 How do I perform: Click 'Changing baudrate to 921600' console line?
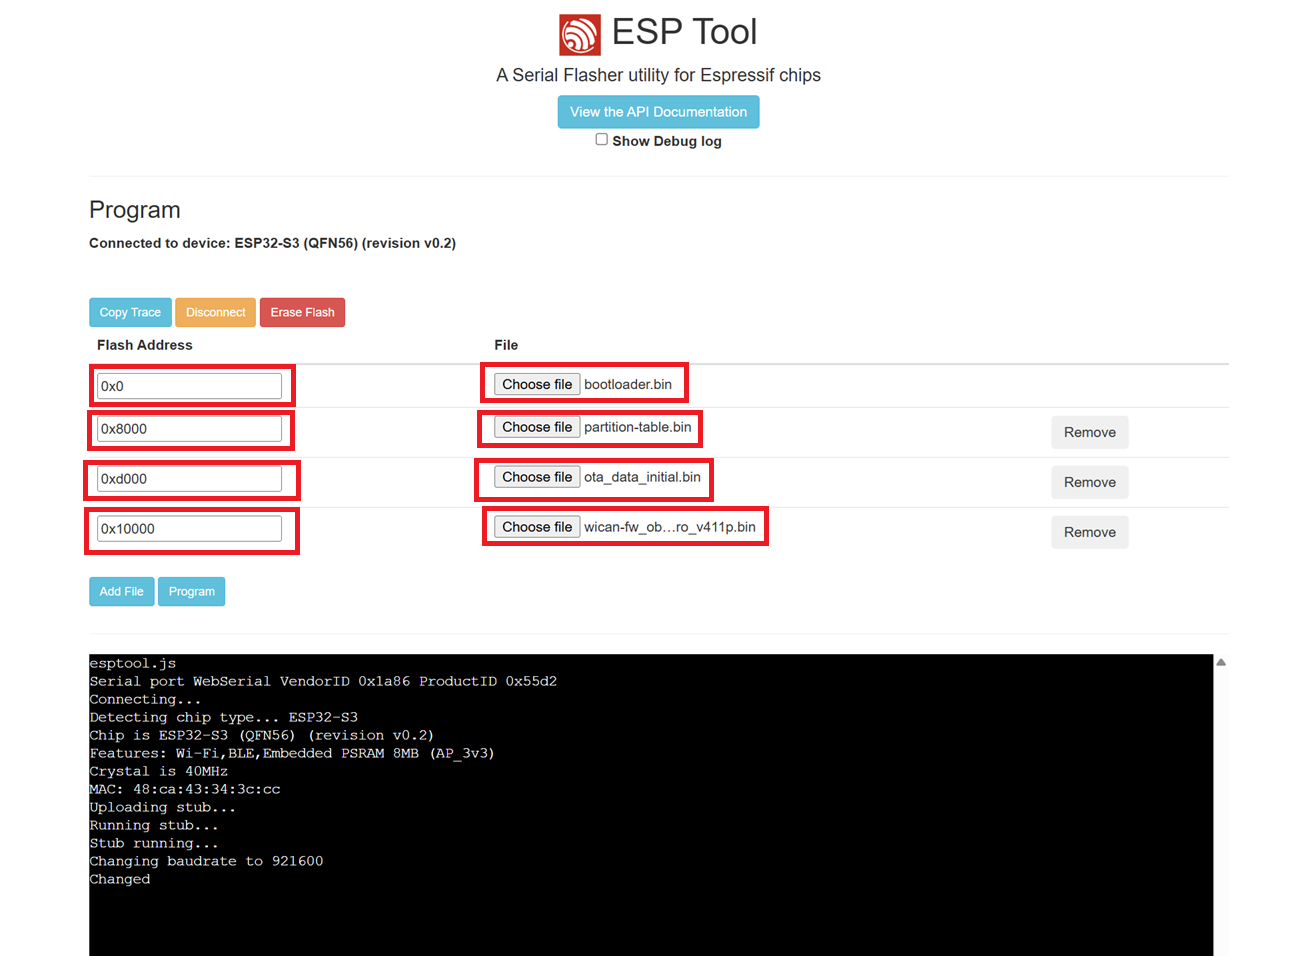point(206,861)
